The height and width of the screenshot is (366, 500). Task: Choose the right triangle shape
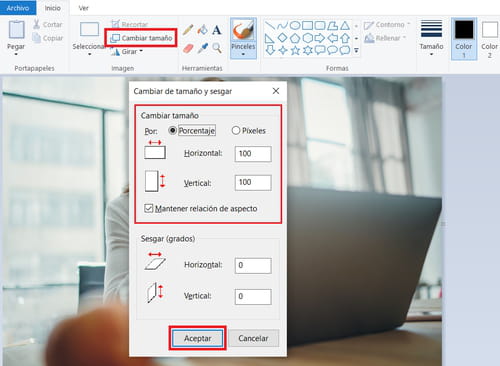[x=270, y=38]
